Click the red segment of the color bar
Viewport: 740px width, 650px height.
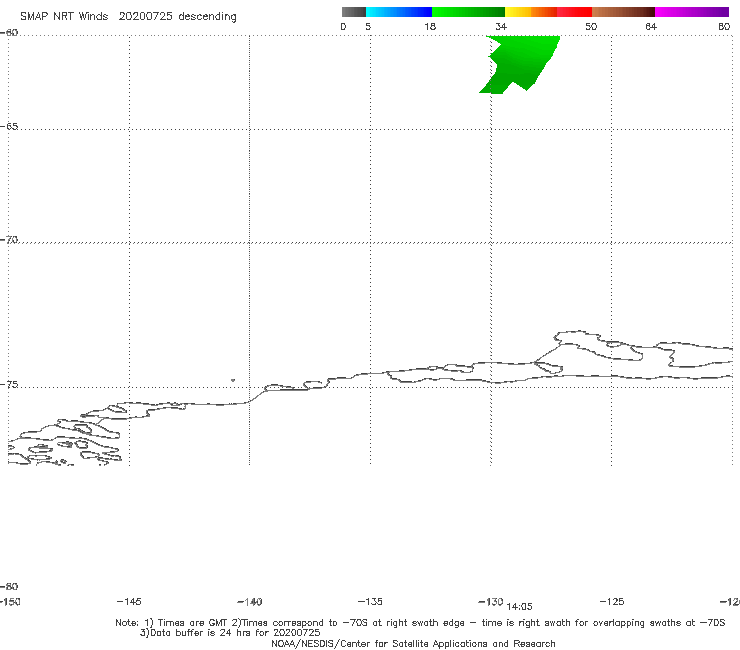coord(574,12)
